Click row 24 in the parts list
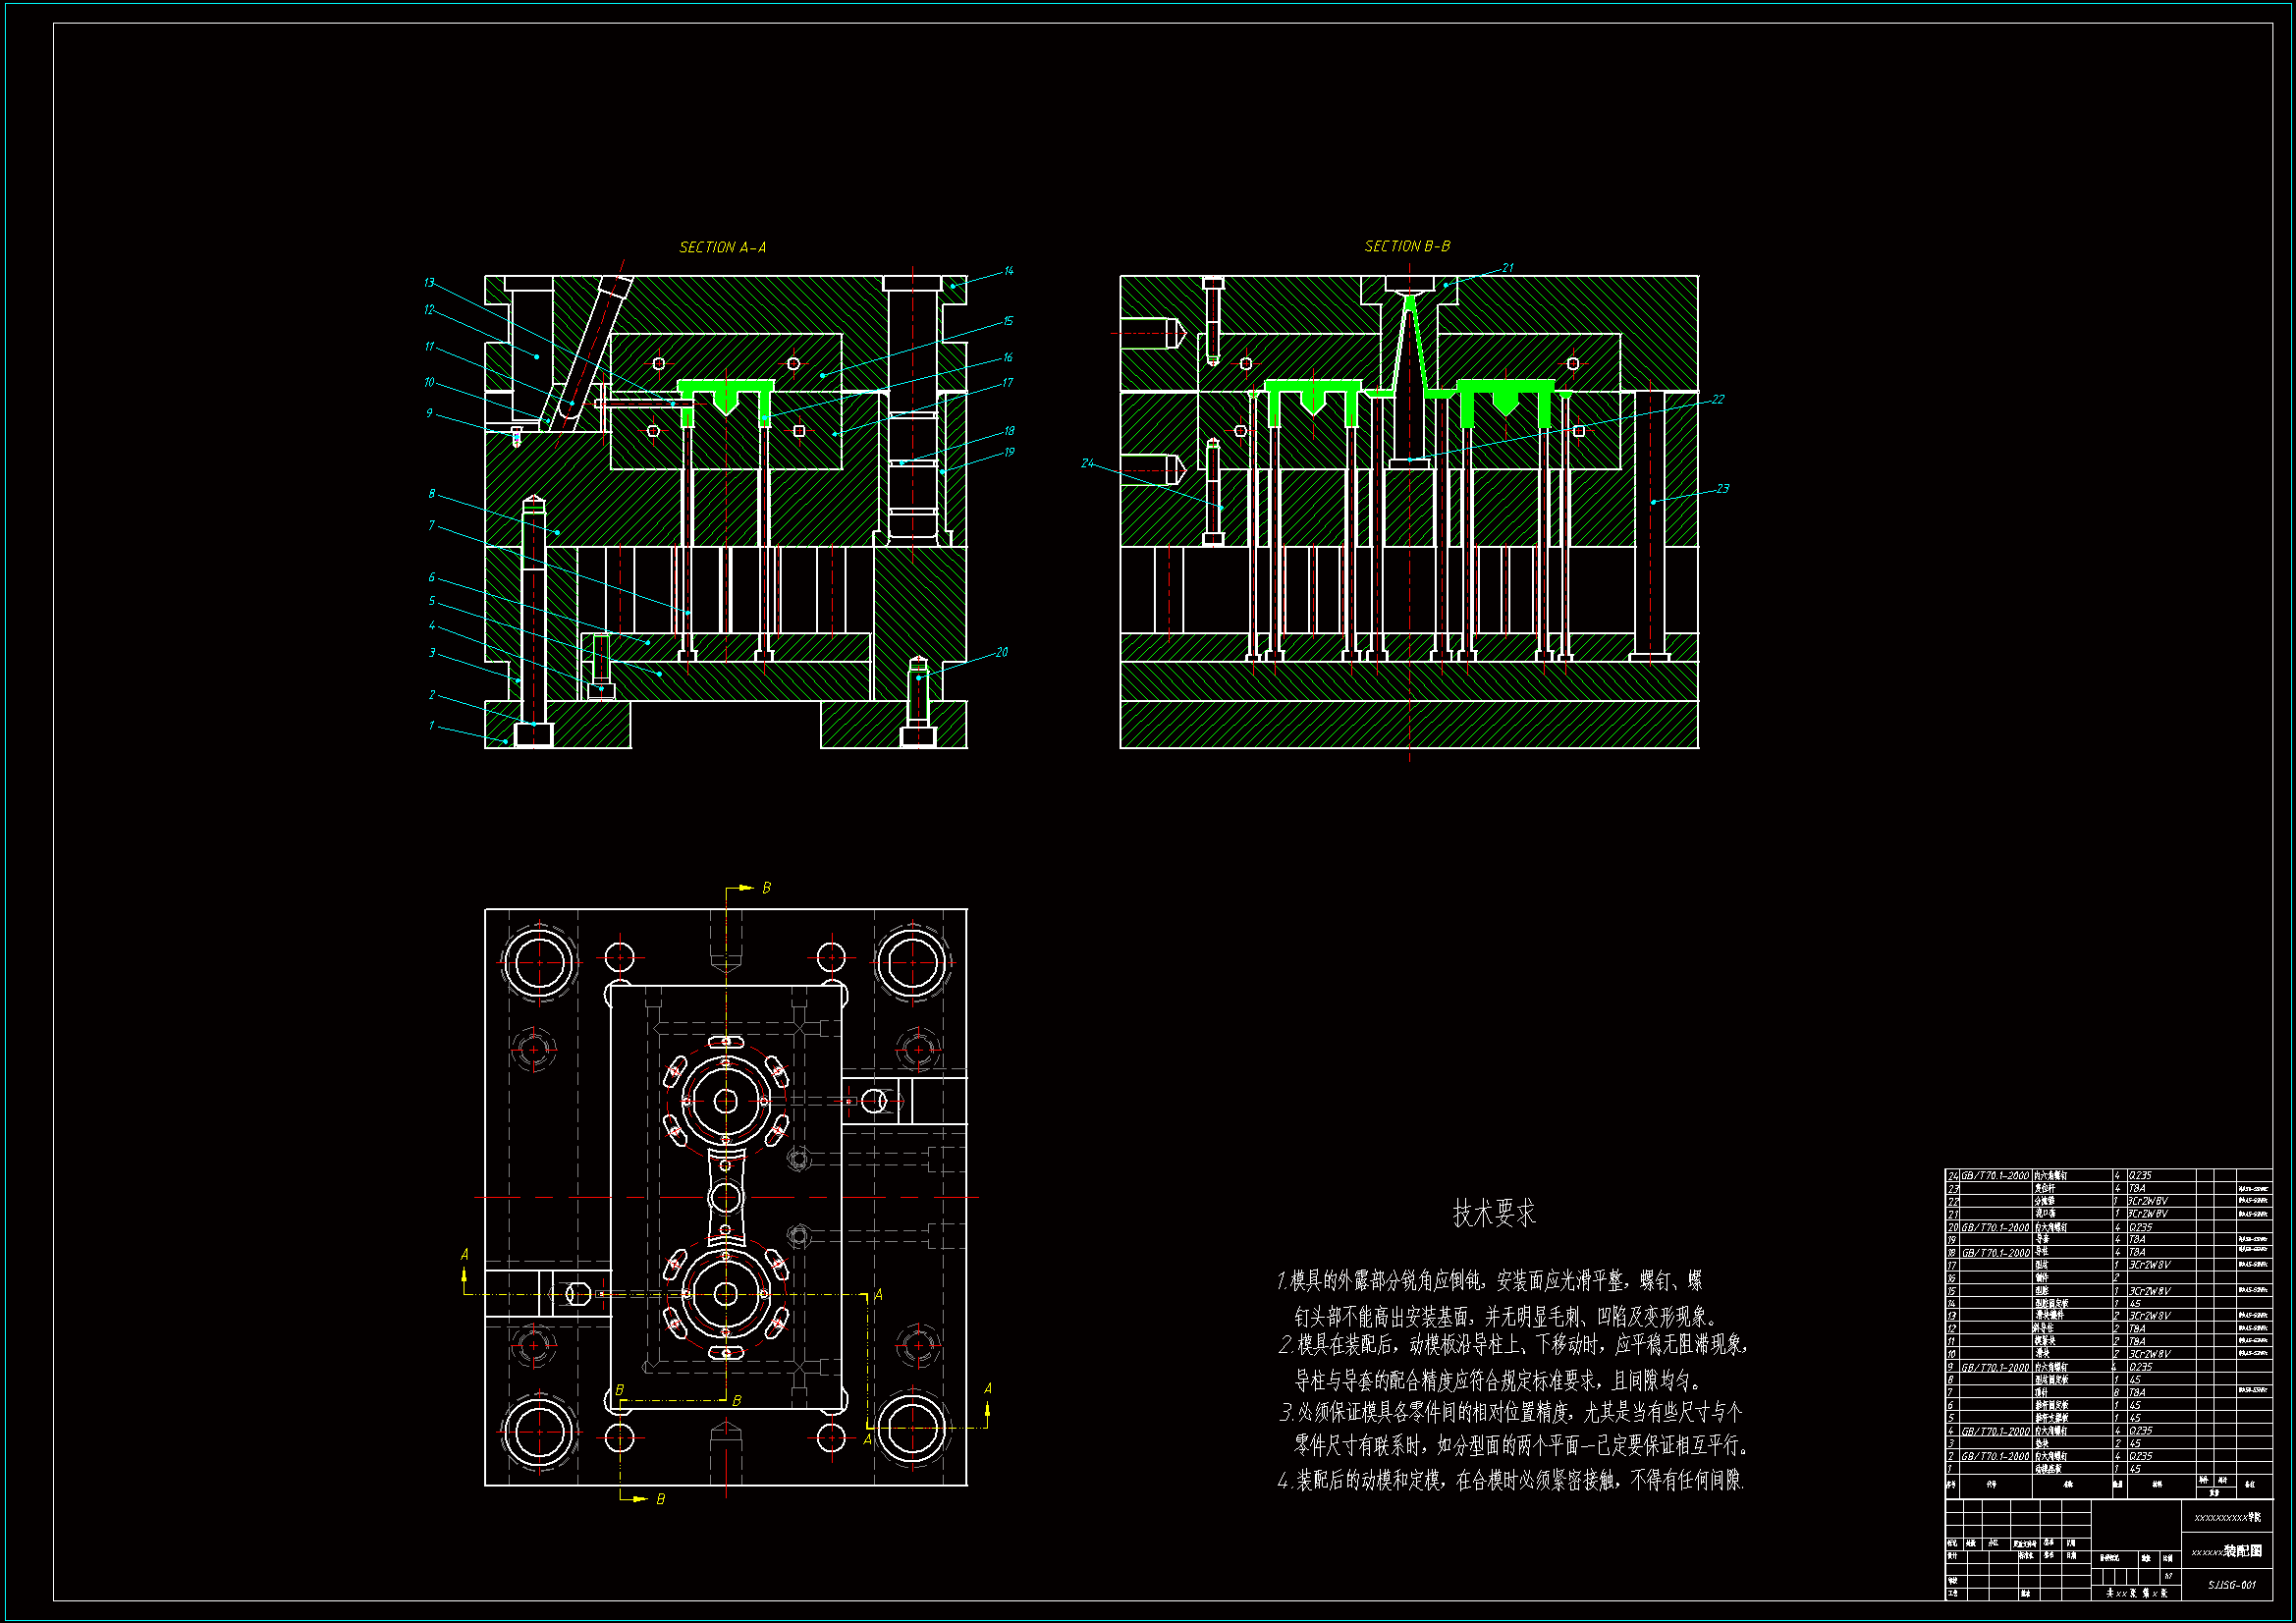 (x=2060, y=1175)
